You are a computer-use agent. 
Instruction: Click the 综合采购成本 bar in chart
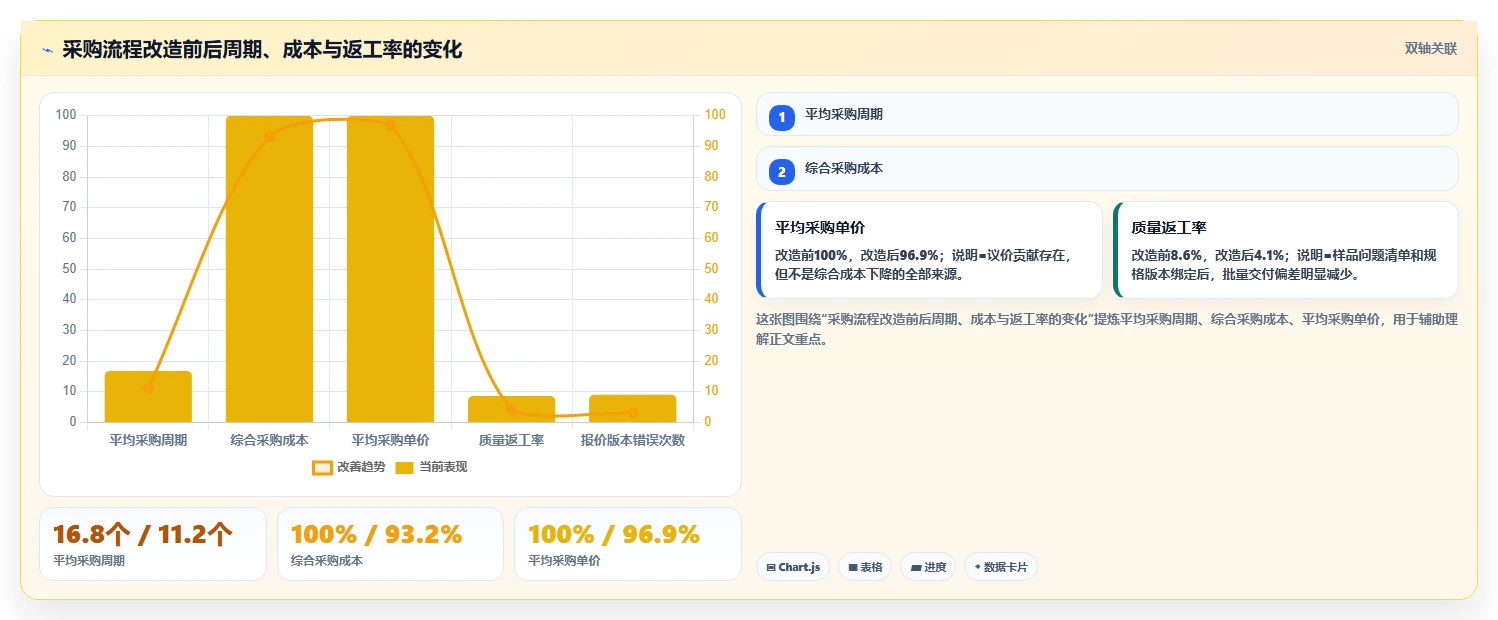(x=269, y=269)
